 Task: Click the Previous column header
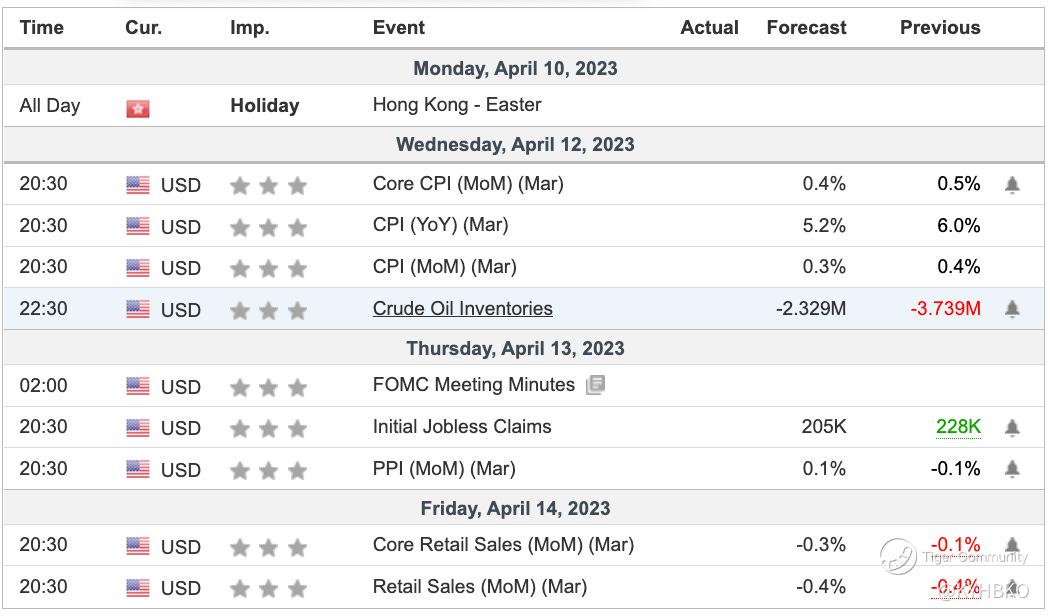[x=940, y=28]
